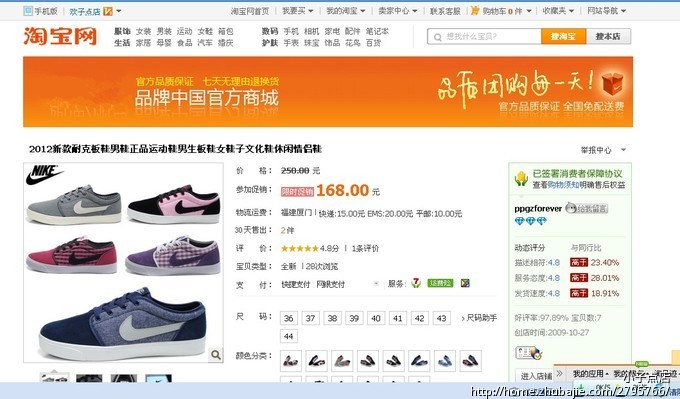Click the orange badge next to 欢子点店
Viewport: 680px width, 399px height.
(x=108, y=11)
